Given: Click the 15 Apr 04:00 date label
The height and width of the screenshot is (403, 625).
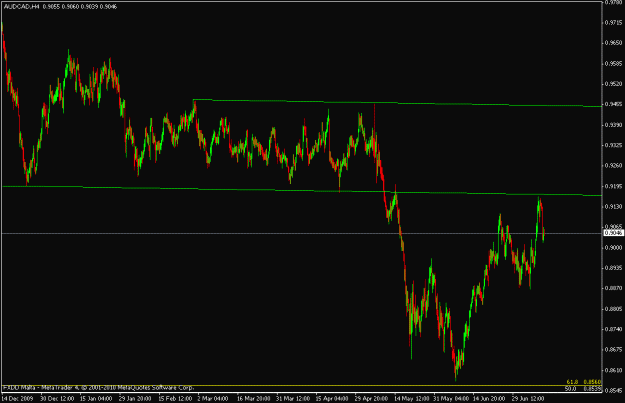Looking at the screenshot, I should (x=332, y=398).
